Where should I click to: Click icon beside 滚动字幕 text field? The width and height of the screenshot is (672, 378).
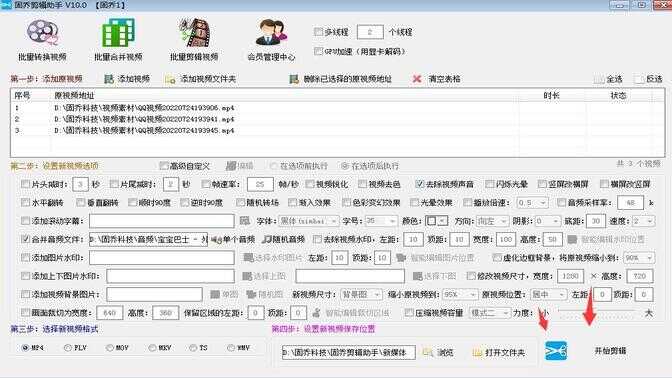coord(244,221)
